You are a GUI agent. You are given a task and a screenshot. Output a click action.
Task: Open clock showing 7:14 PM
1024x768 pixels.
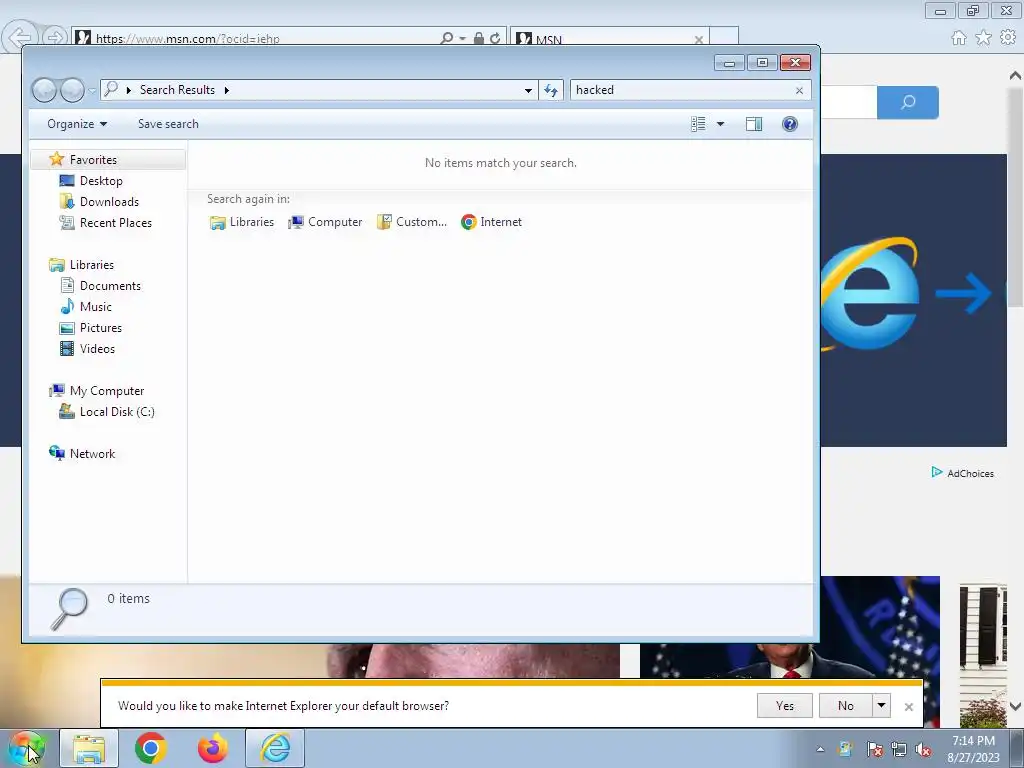tap(973, 749)
